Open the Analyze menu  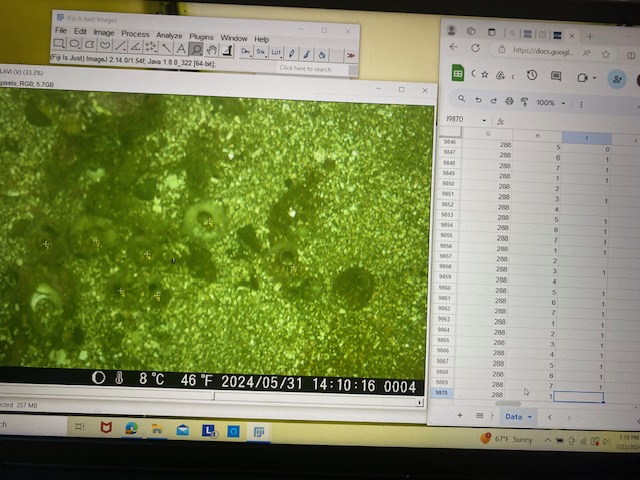click(x=169, y=36)
